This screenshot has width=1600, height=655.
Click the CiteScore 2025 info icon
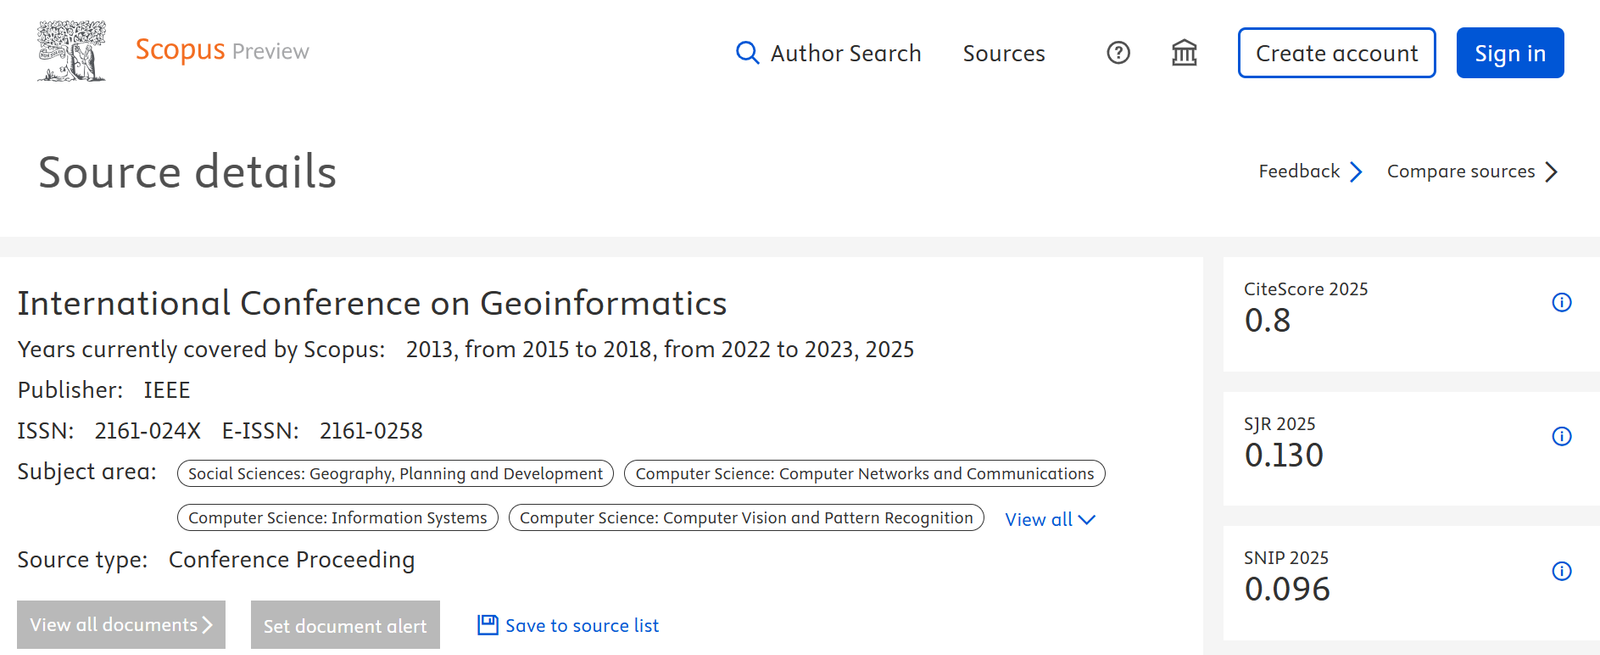pyautogui.click(x=1561, y=302)
